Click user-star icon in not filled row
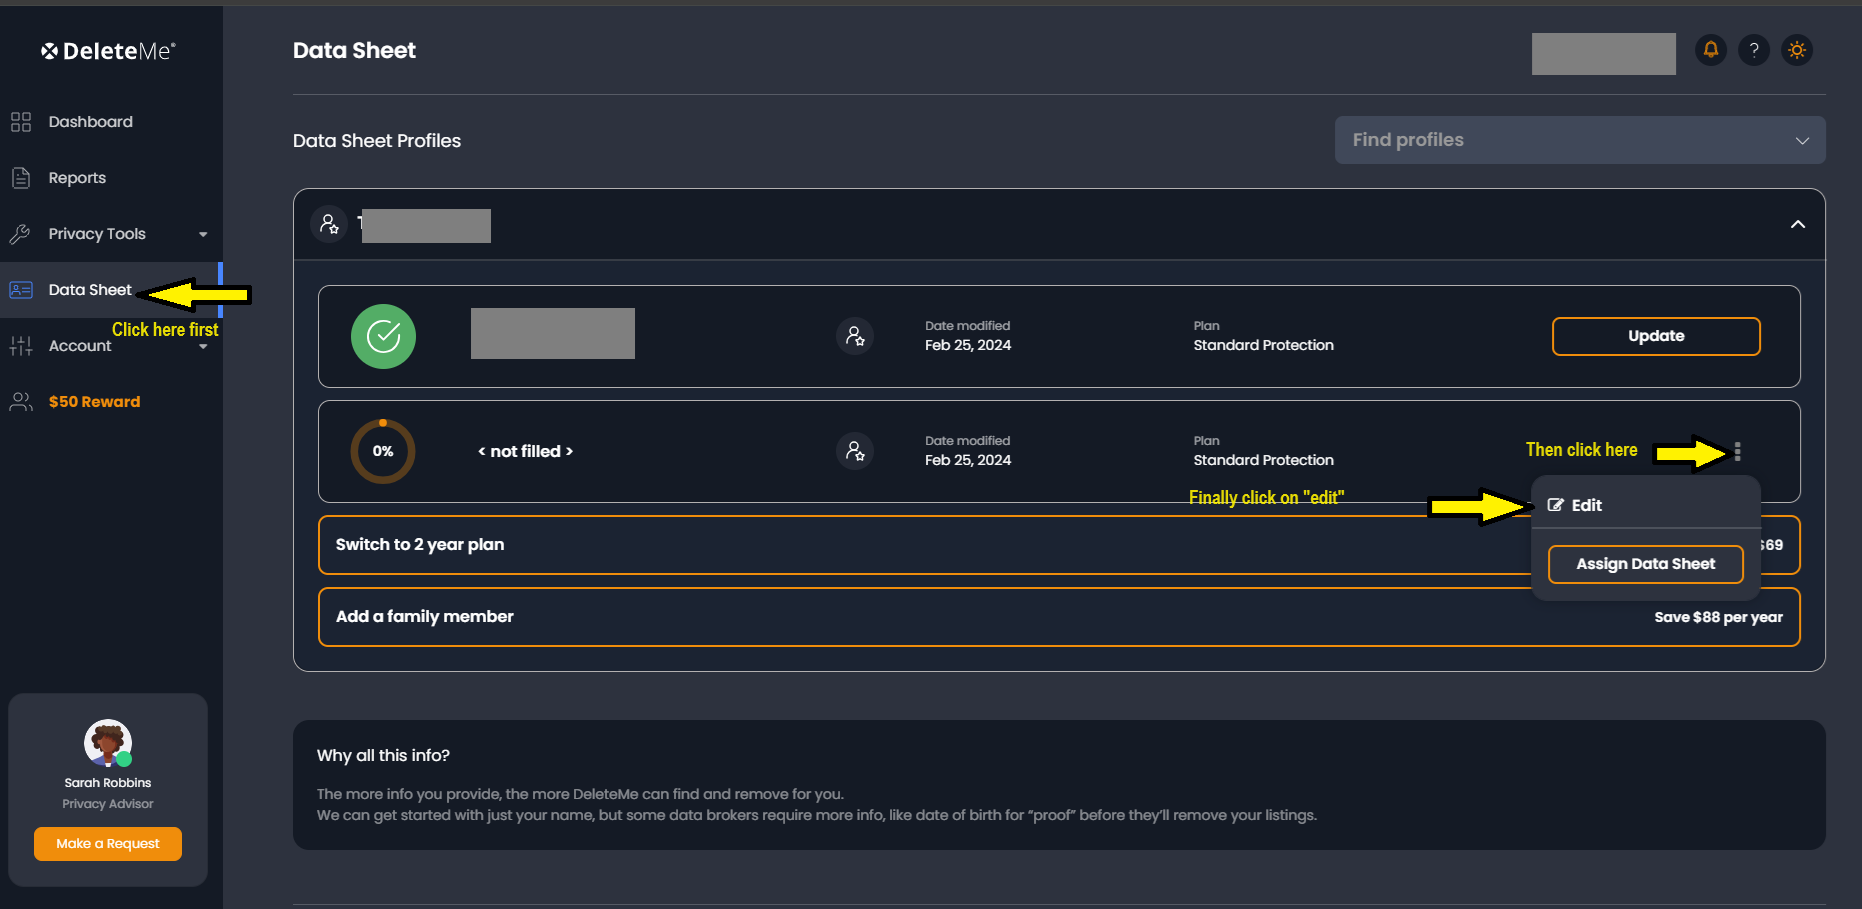This screenshot has width=1862, height=909. [855, 451]
